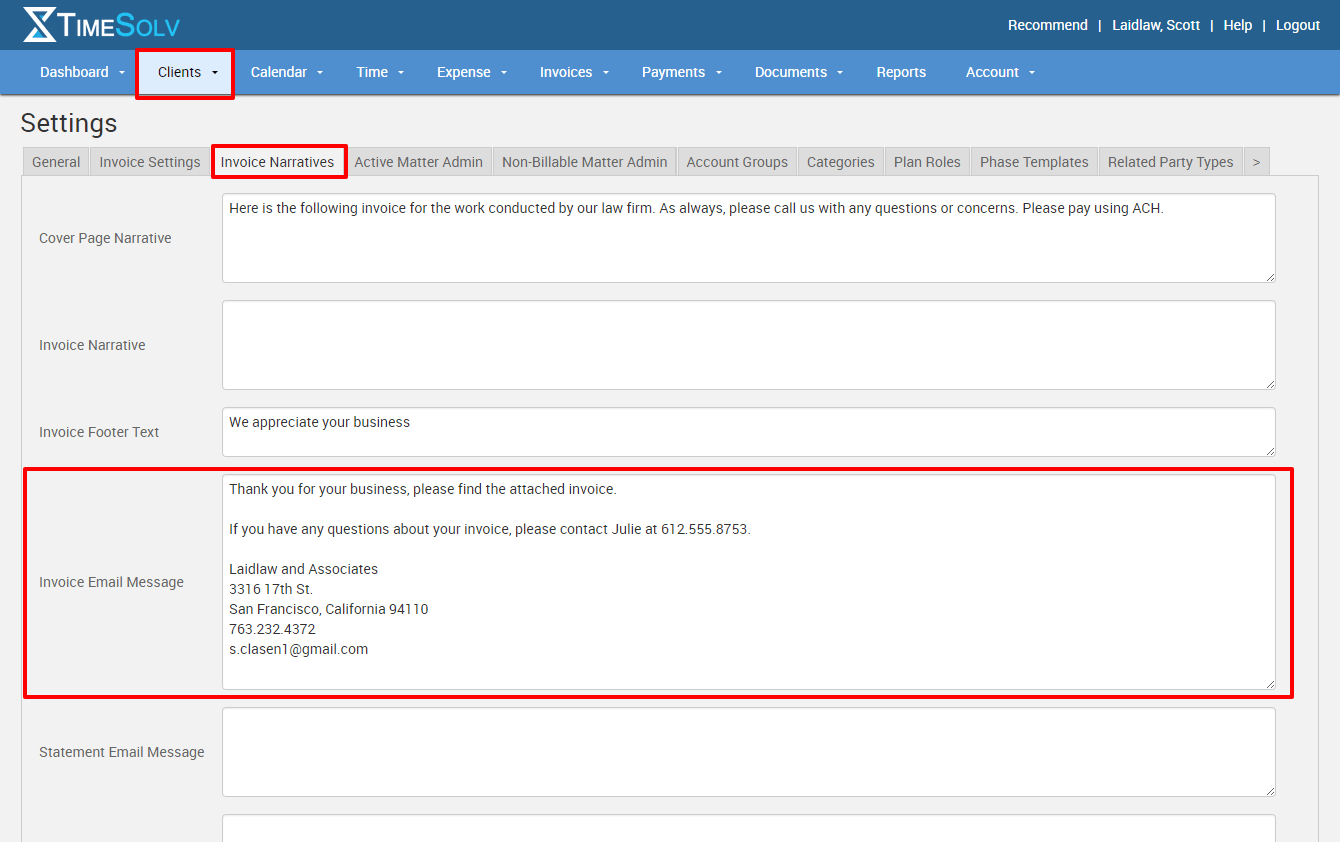1340x842 pixels.
Task: Open the Categories tab
Action: [x=840, y=161]
